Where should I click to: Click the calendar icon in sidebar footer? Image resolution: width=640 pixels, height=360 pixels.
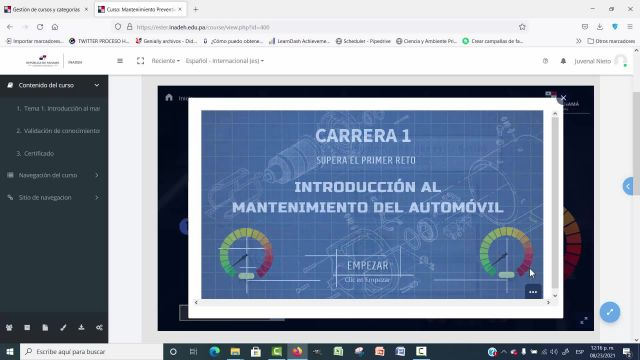27,327
